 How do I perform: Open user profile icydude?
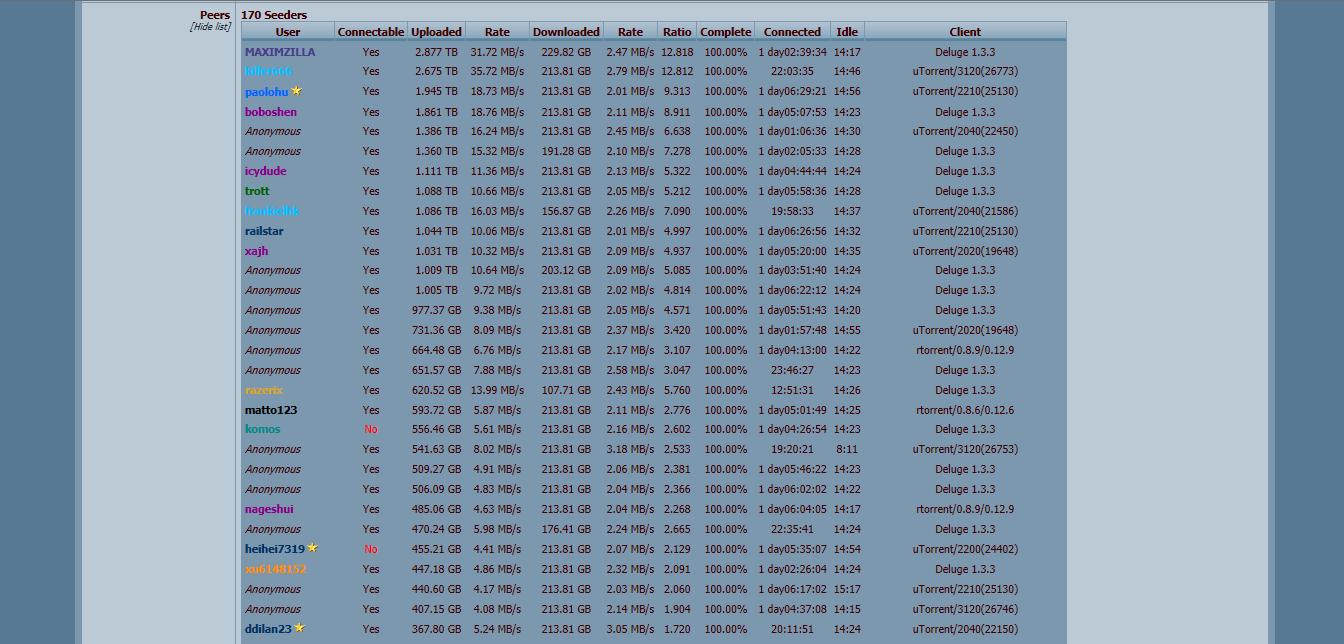click(265, 171)
